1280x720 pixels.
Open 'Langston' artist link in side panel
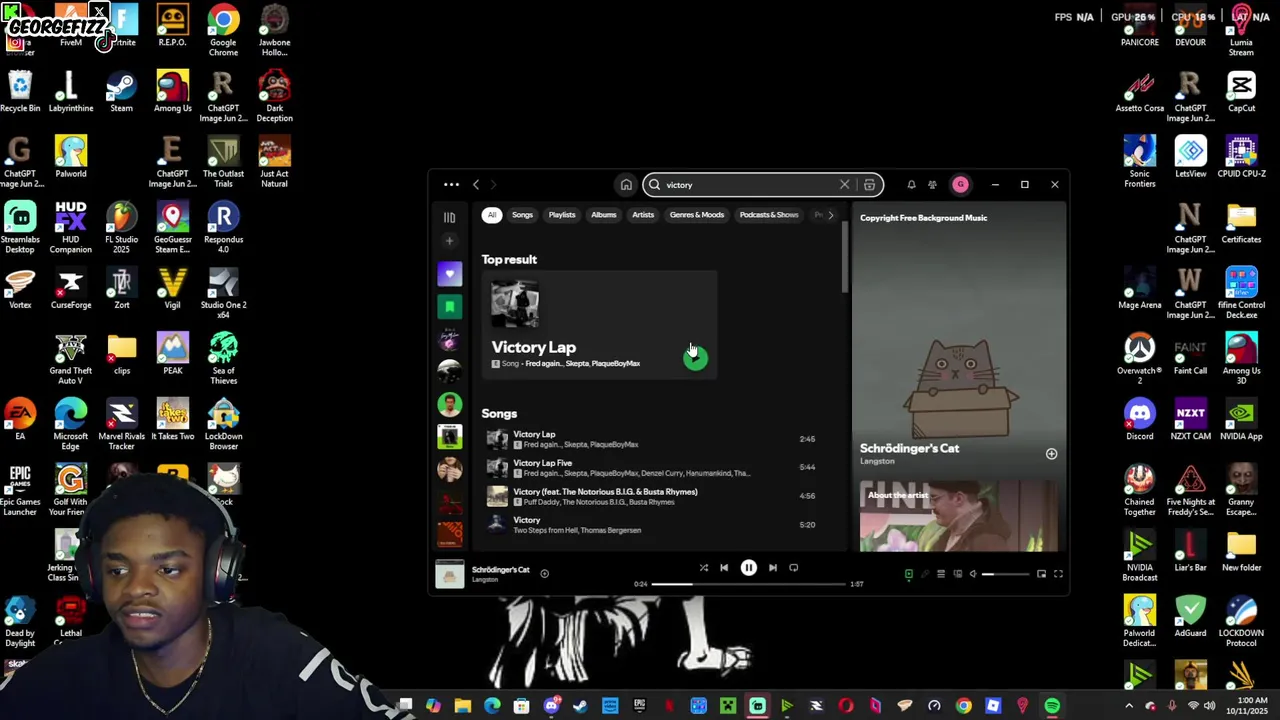877,461
